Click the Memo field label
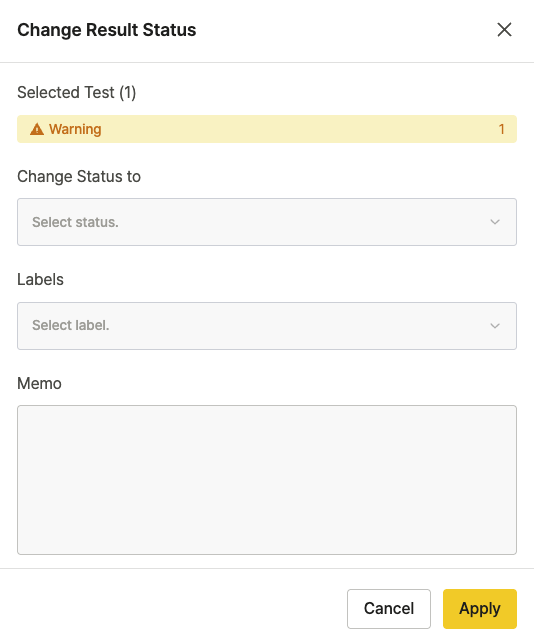The image size is (534, 644). (39, 384)
